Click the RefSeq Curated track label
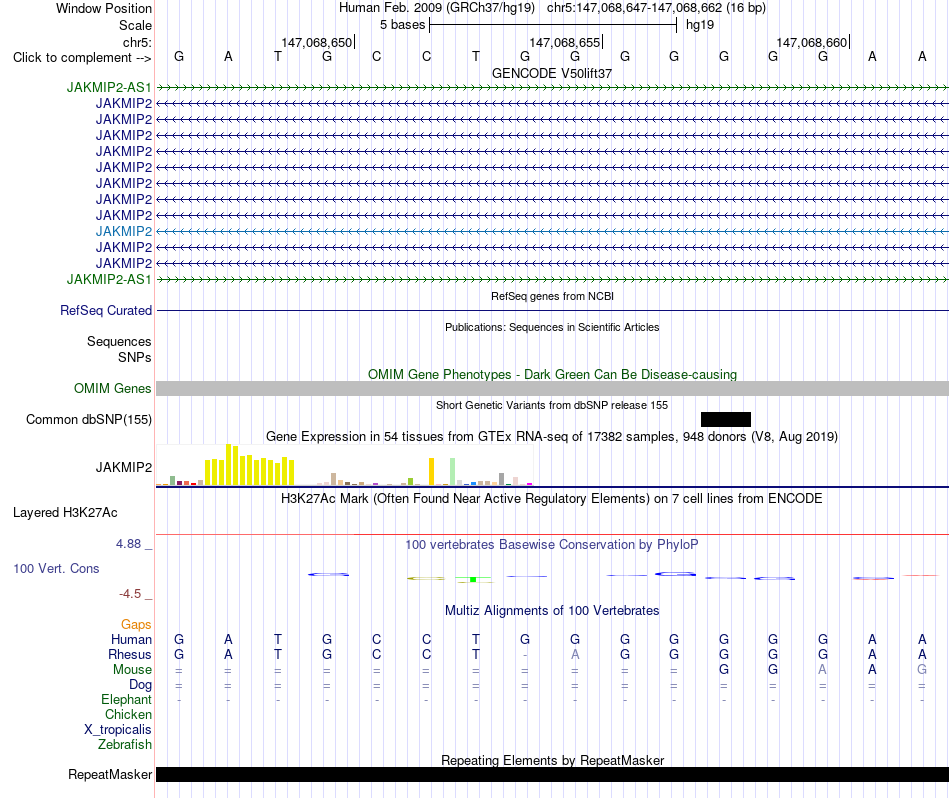This screenshot has height=798, width=950. [106, 310]
